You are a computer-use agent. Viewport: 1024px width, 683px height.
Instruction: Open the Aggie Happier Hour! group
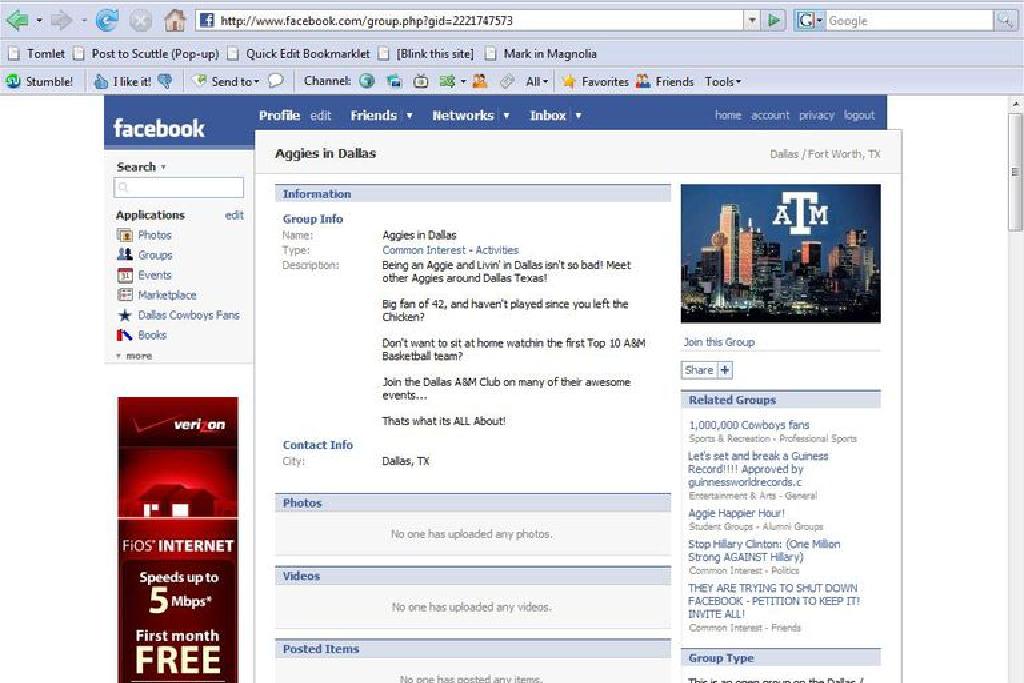click(x=737, y=513)
